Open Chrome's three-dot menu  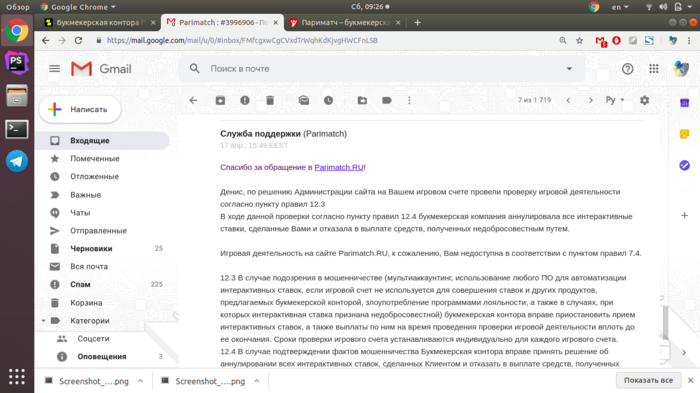click(689, 40)
